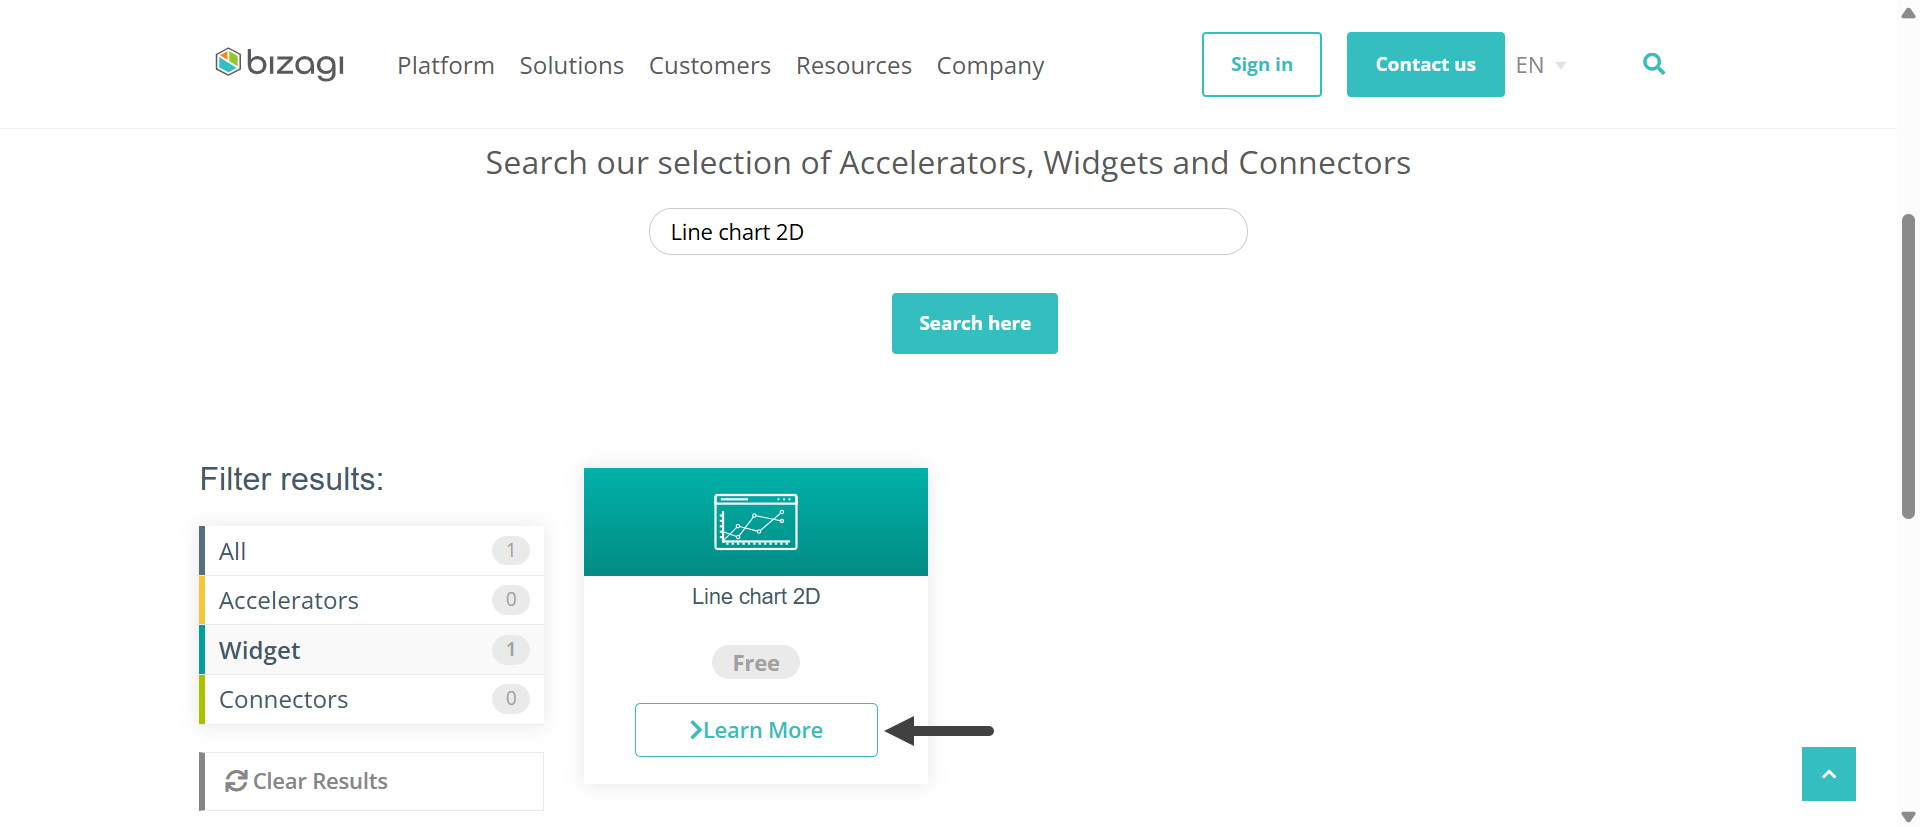Screen dimensions: 1920x827
Task: Select the Widget filter
Action: point(372,650)
